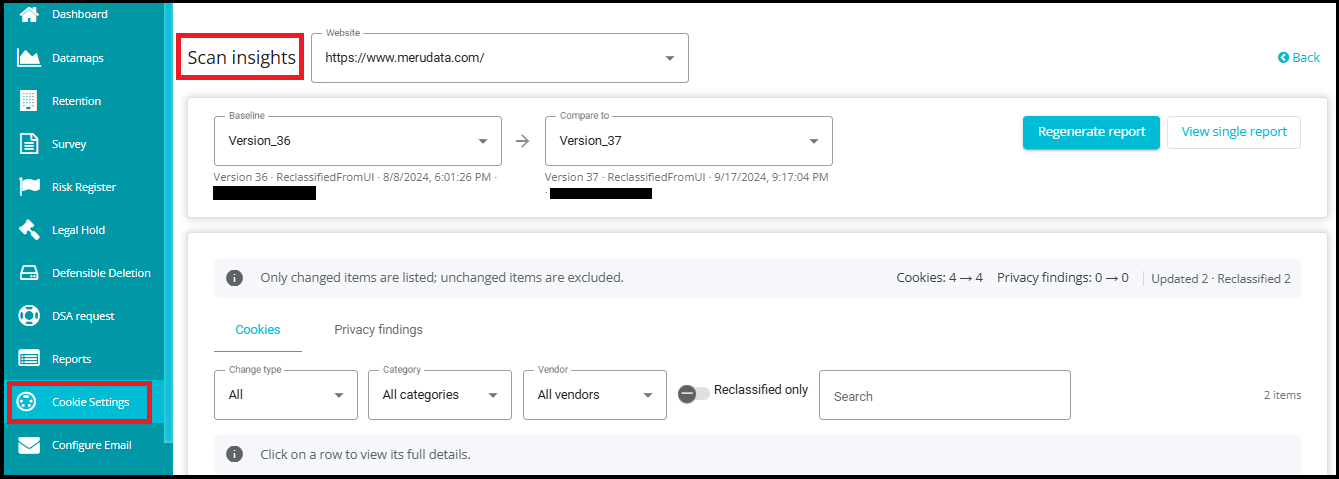This screenshot has height=479, width=1339.
Task: Switch to the Privacy findings tab
Action: click(x=378, y=329)
